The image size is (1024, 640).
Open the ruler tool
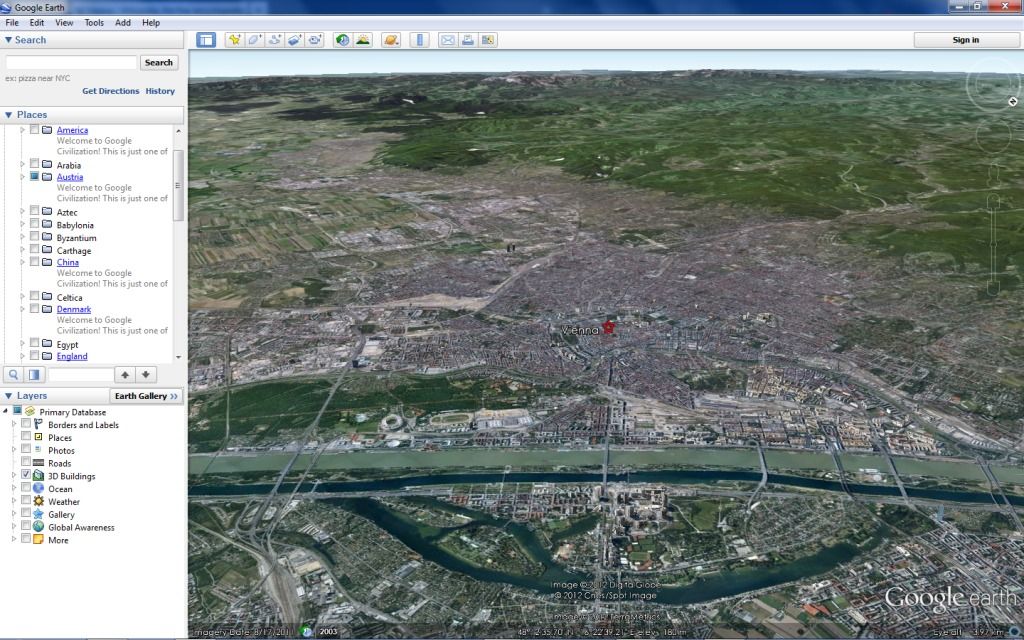click(419, 40)
